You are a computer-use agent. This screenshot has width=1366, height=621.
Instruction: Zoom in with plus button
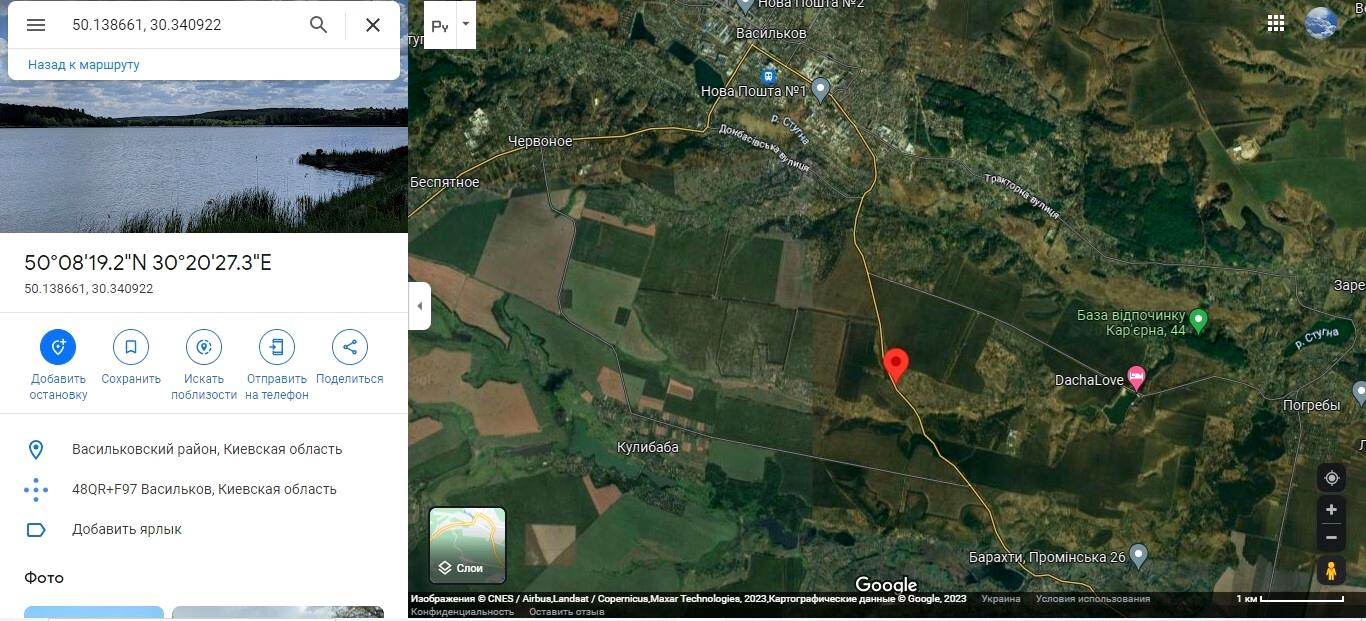1331,510
